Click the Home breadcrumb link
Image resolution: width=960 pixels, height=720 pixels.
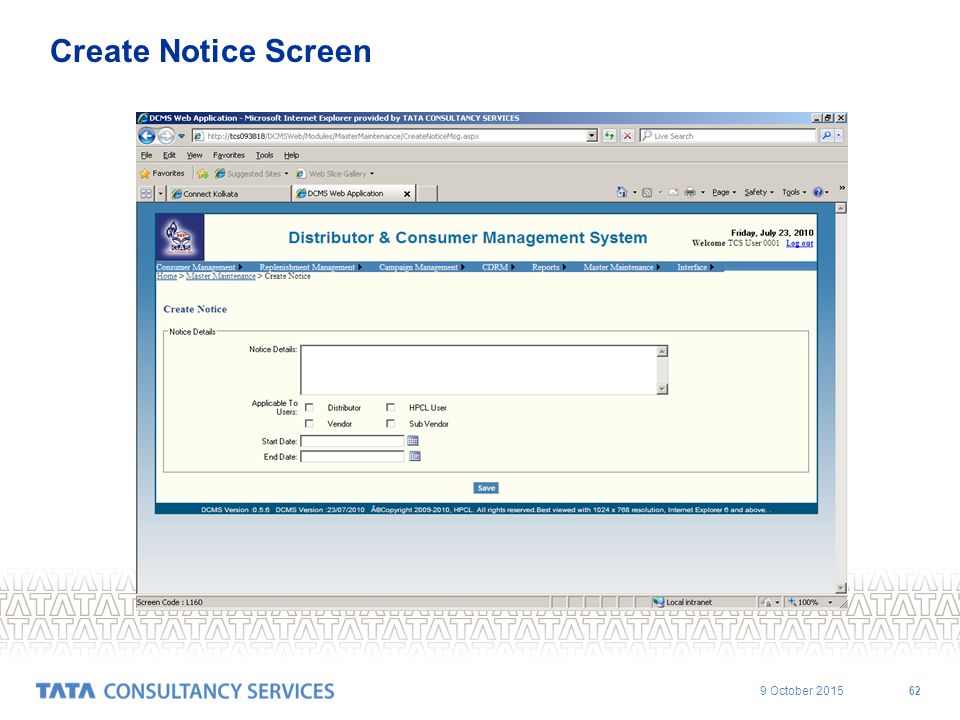pyautogui.click(x=167, y=276)
